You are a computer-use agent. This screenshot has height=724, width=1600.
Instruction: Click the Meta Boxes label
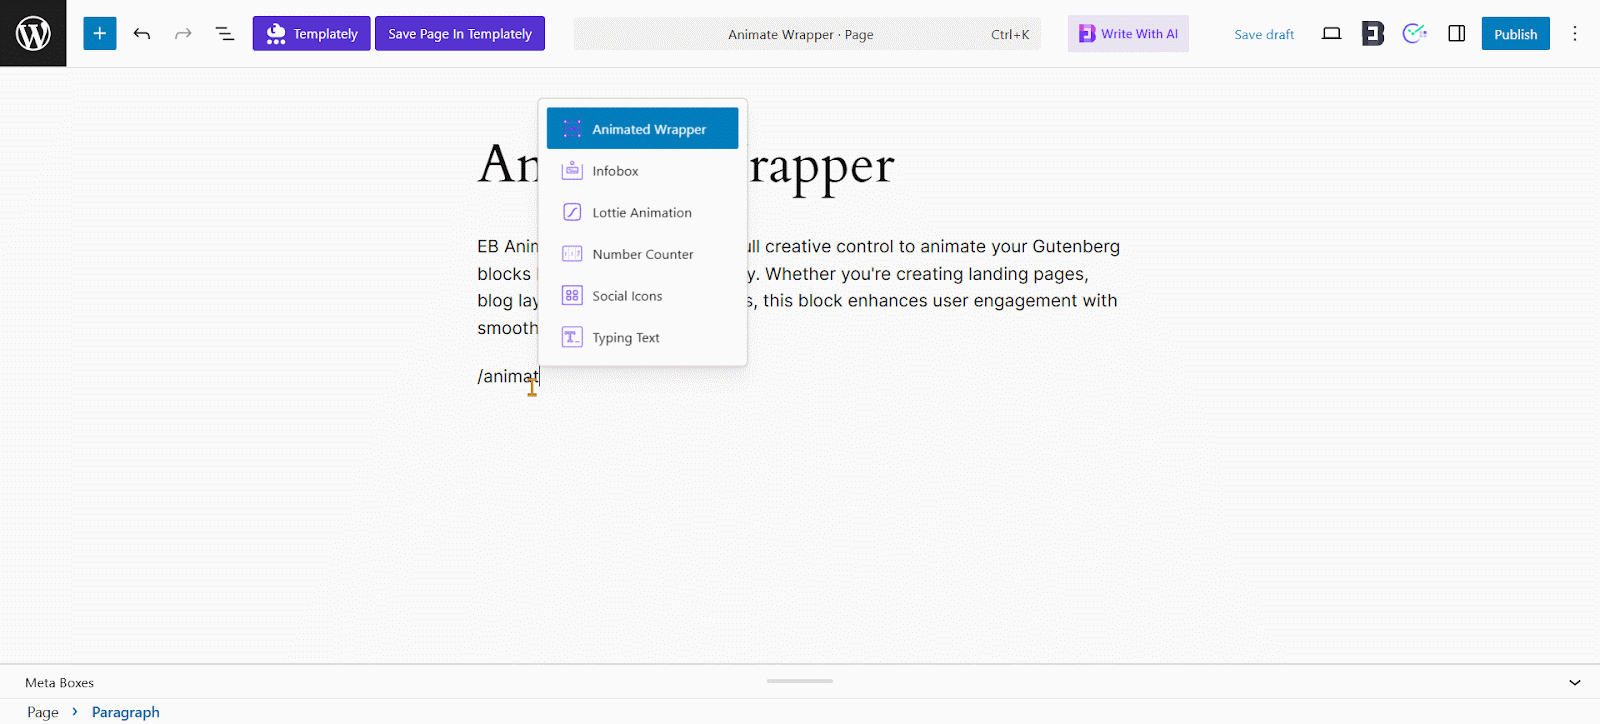point(59,683)
